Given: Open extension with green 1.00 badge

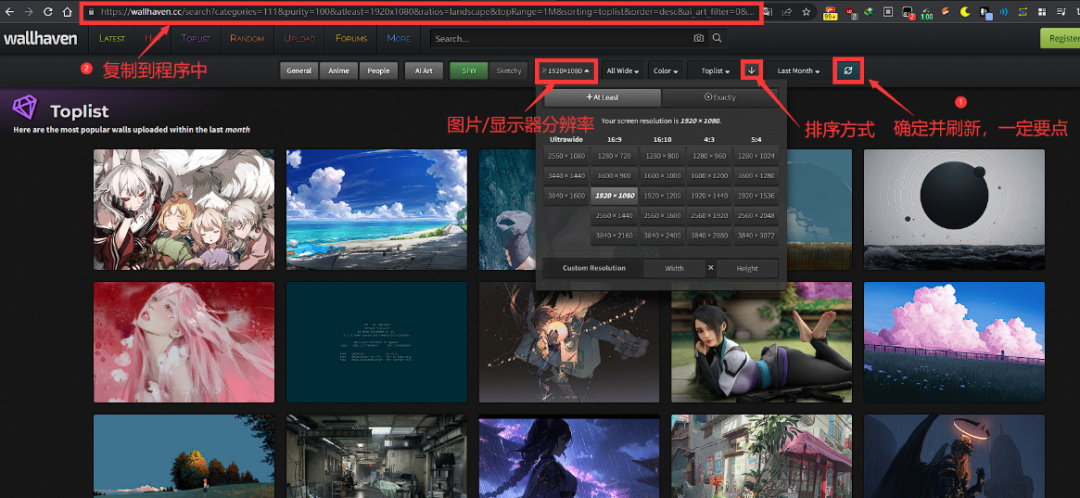Looking at the screenshot, I should [x=926, y=13].
